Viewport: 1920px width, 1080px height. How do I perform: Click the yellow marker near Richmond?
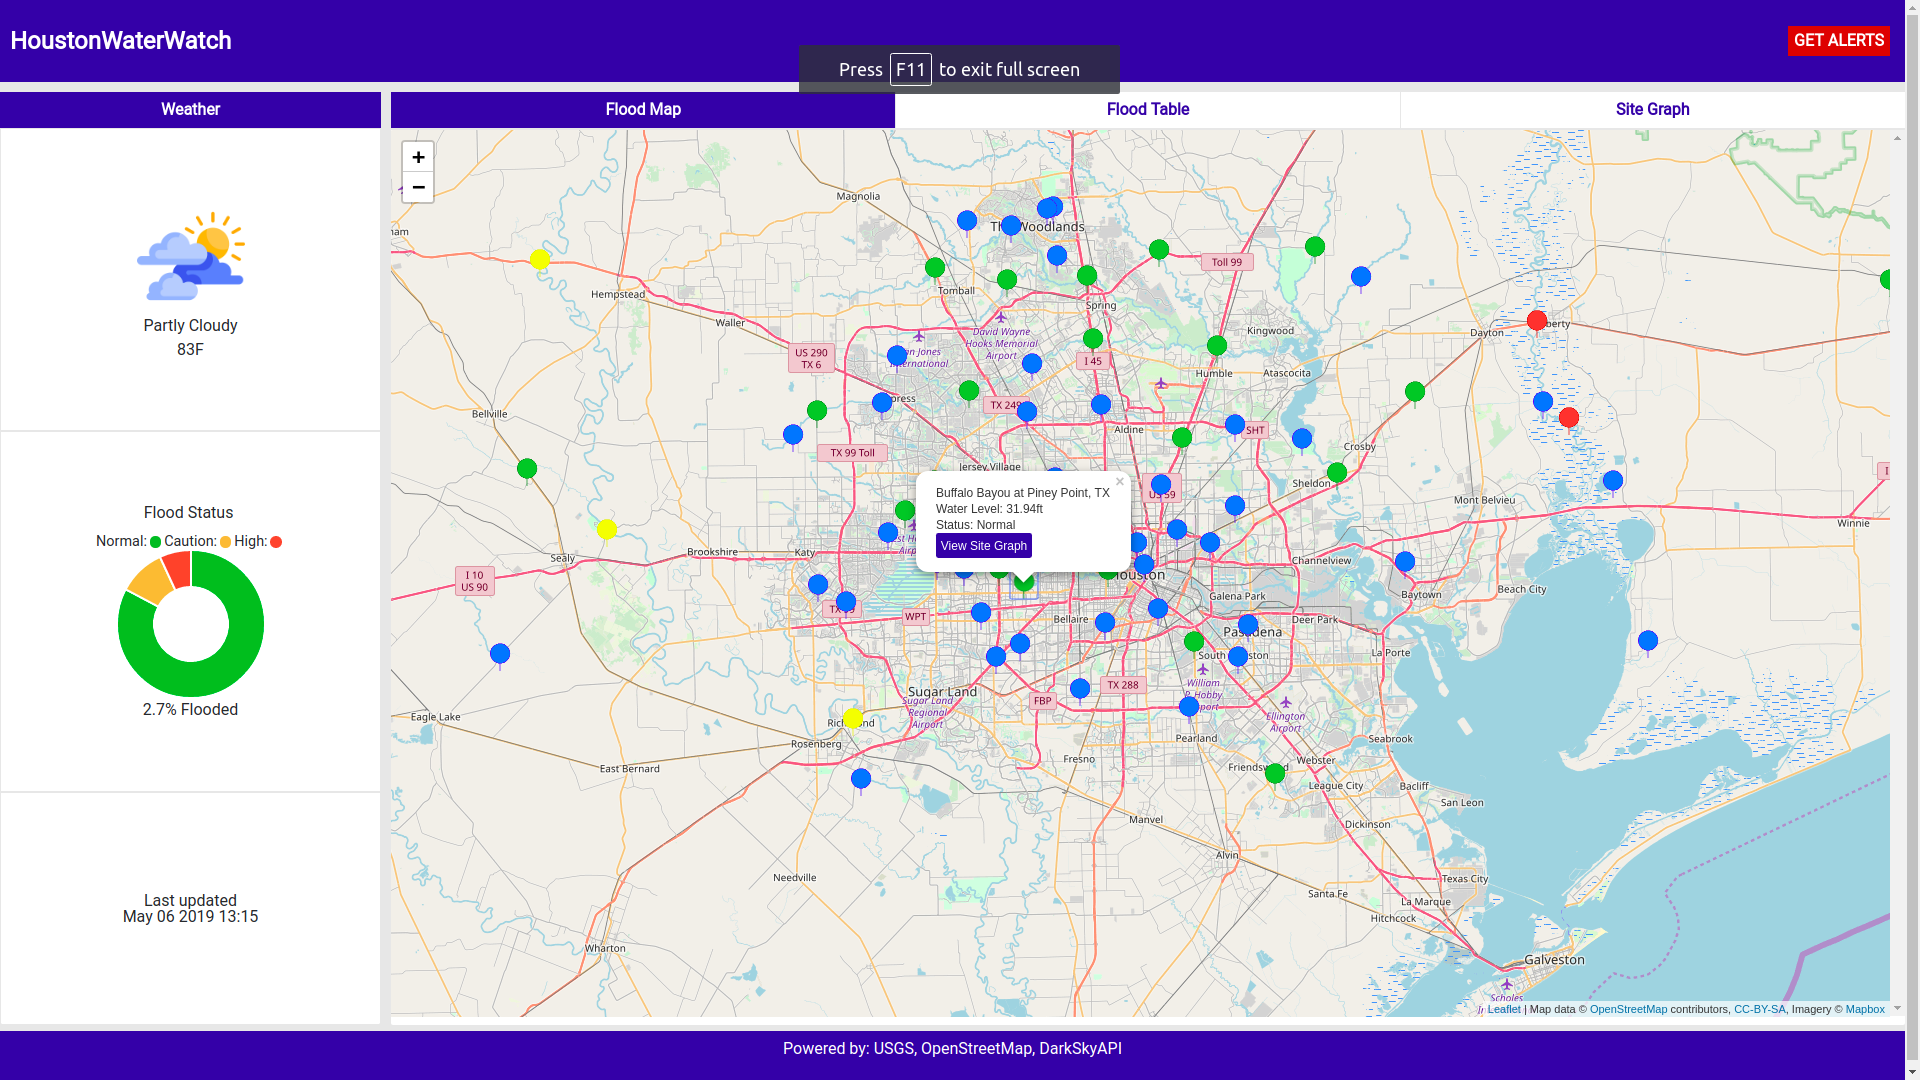click(x=853, y=718)
